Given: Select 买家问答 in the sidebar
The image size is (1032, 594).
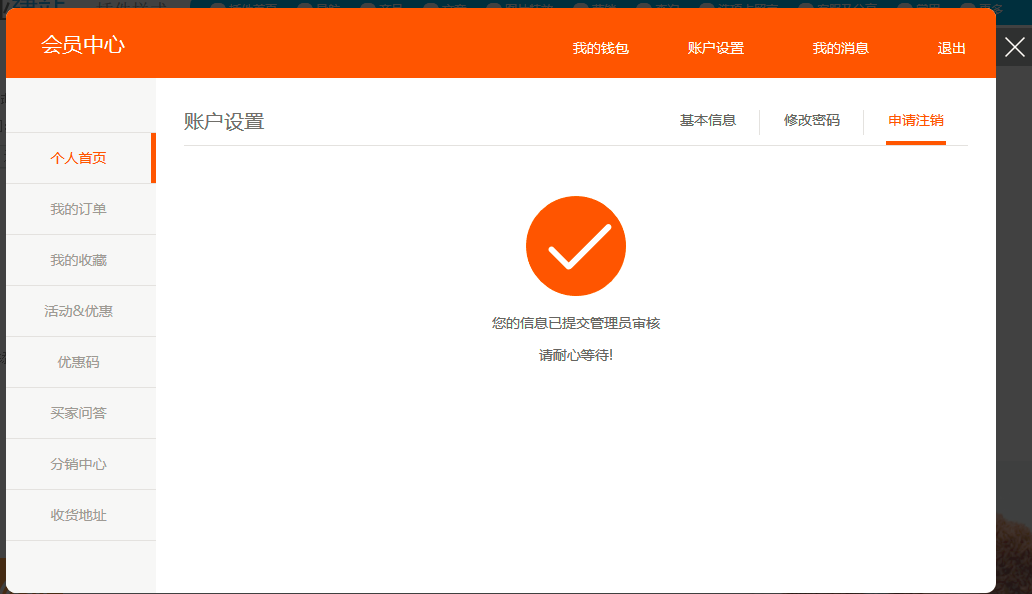Looking at the screenshot, I should [79, 413].
